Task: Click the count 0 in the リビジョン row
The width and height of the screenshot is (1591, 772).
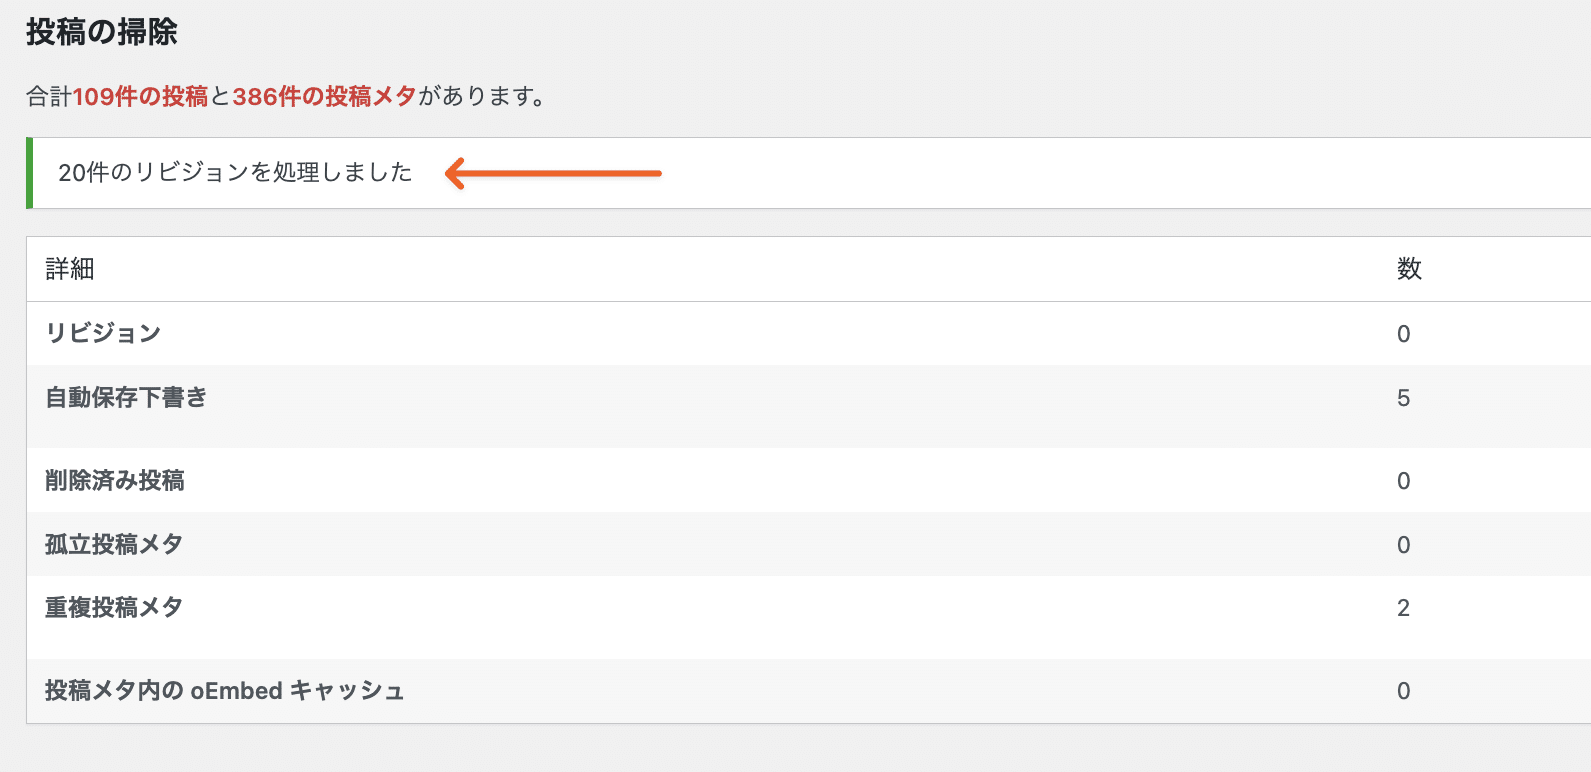Action: tap(1403, 334)
